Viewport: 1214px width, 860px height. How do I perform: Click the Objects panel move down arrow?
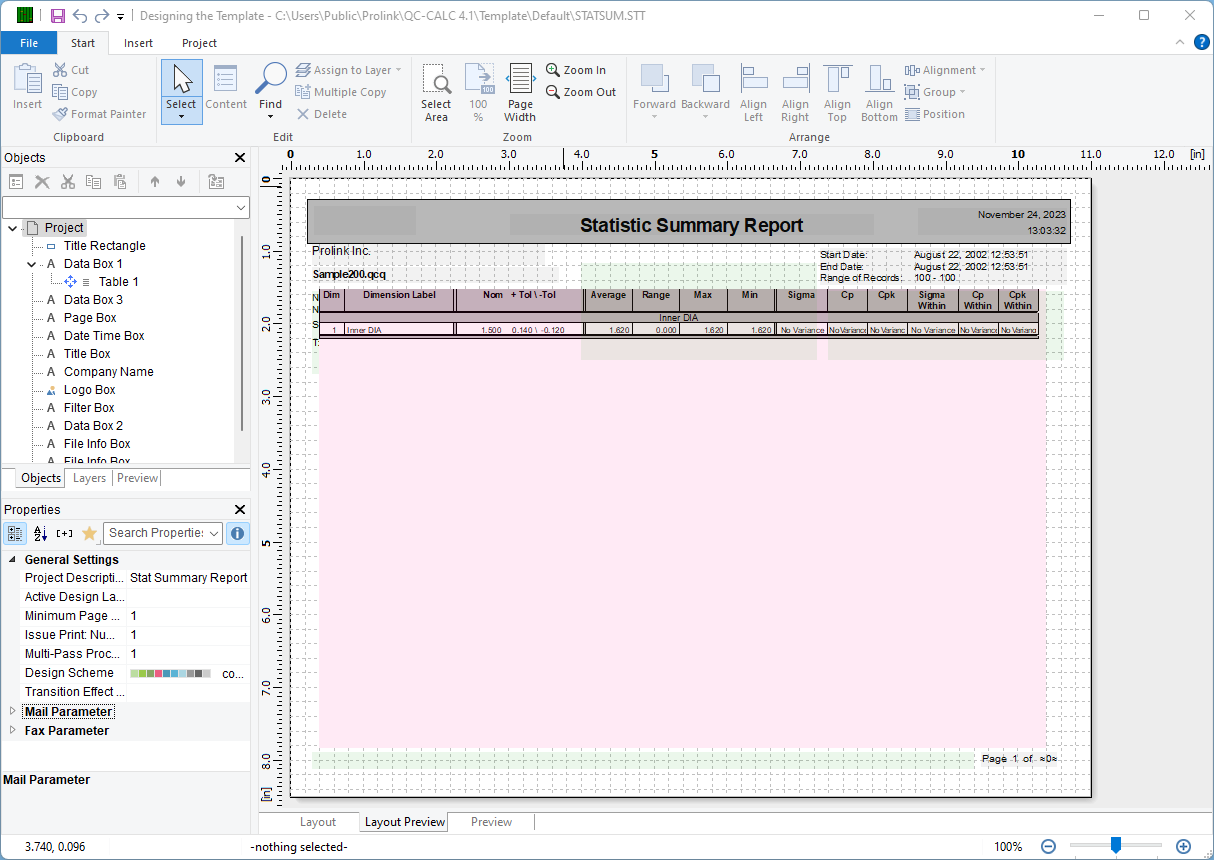coord(181,181)
